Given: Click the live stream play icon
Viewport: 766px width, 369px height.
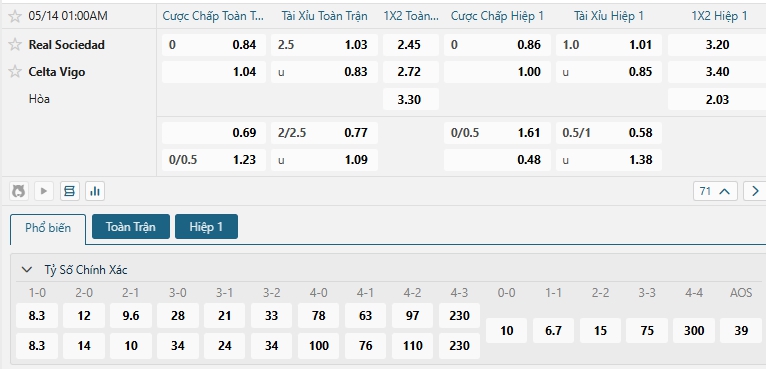Looking at the screenshot, I should point(43,191).
